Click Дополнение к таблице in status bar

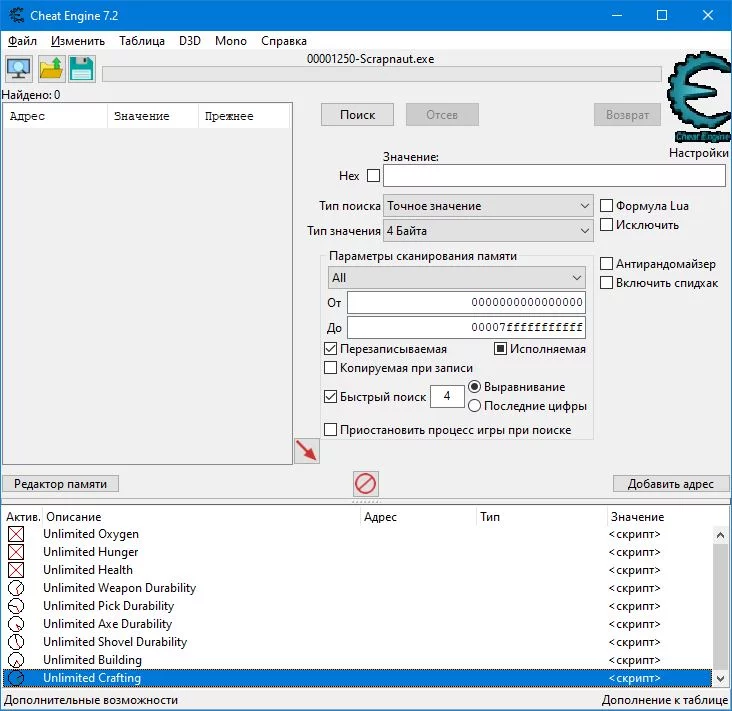point(665,700)
